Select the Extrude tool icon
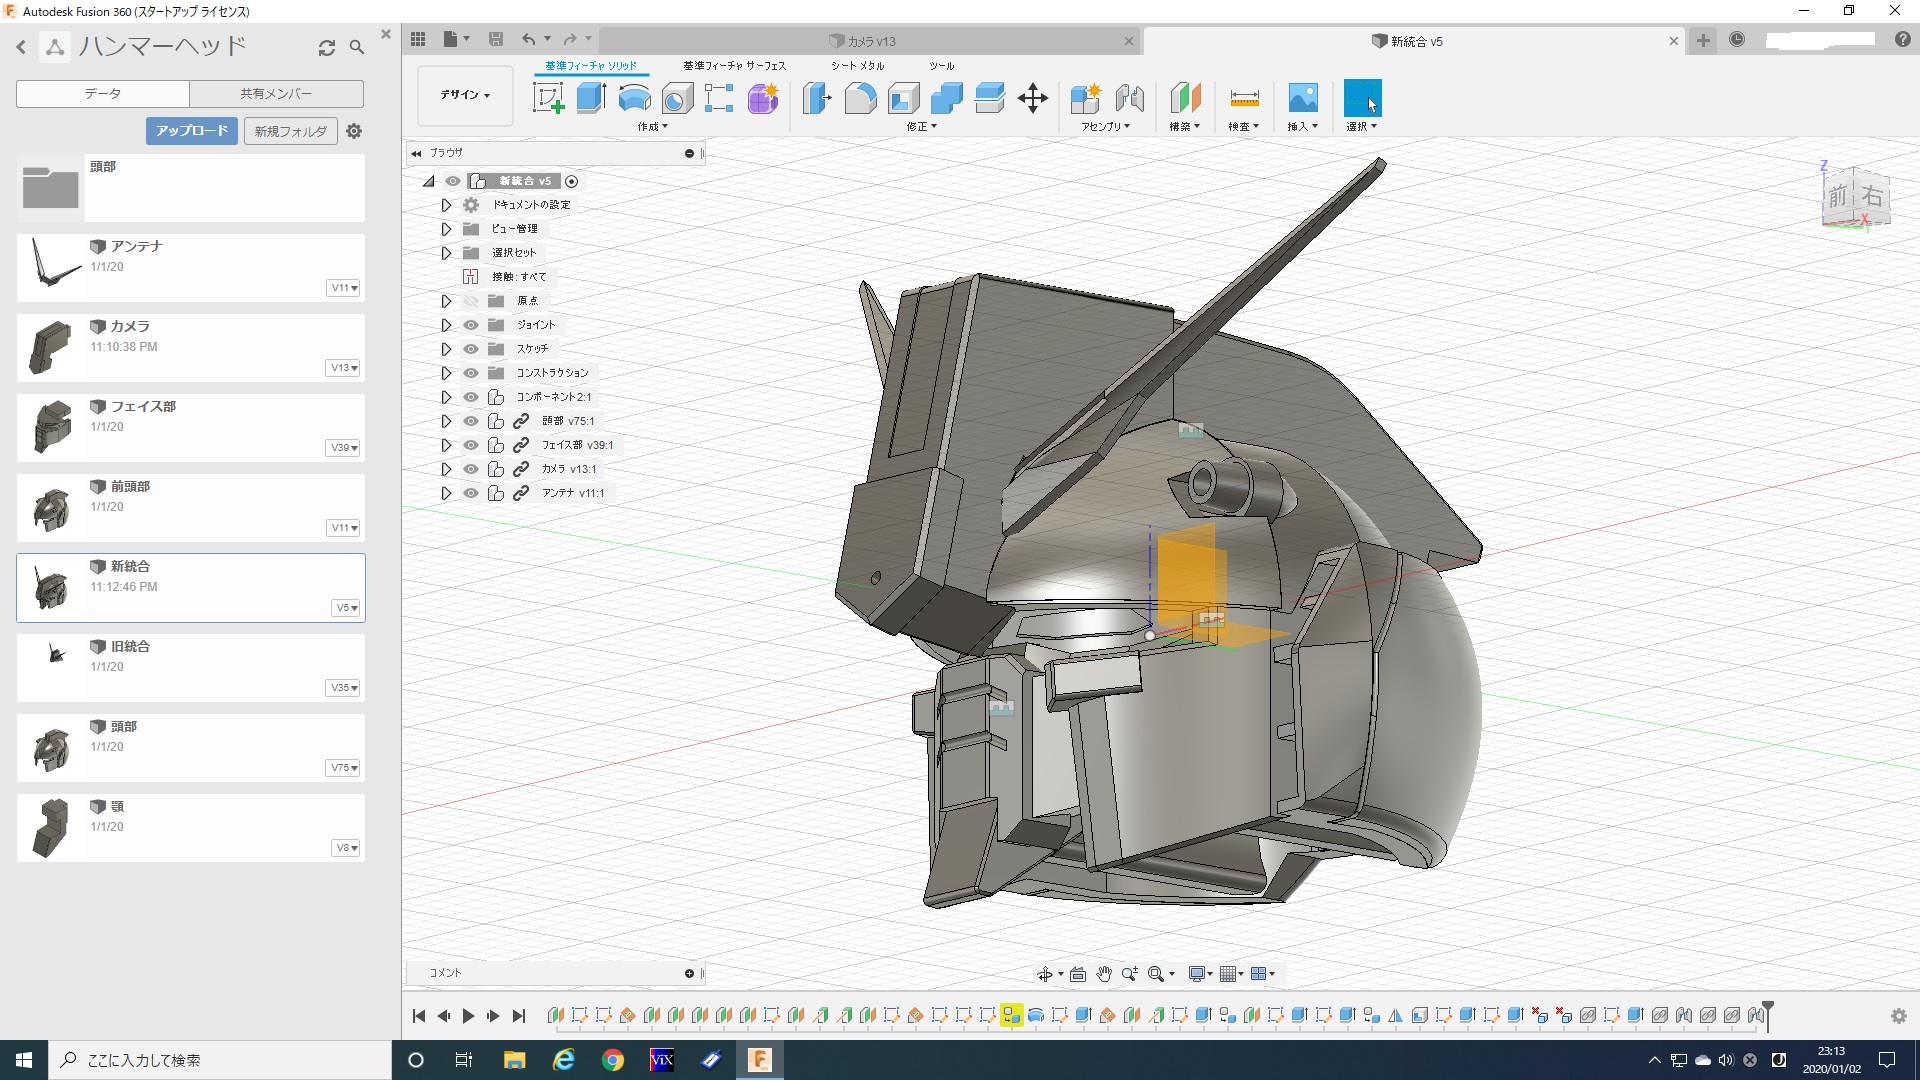Image resolution: width=1920 pixels, height=1080 pixels. pos(591,98)
